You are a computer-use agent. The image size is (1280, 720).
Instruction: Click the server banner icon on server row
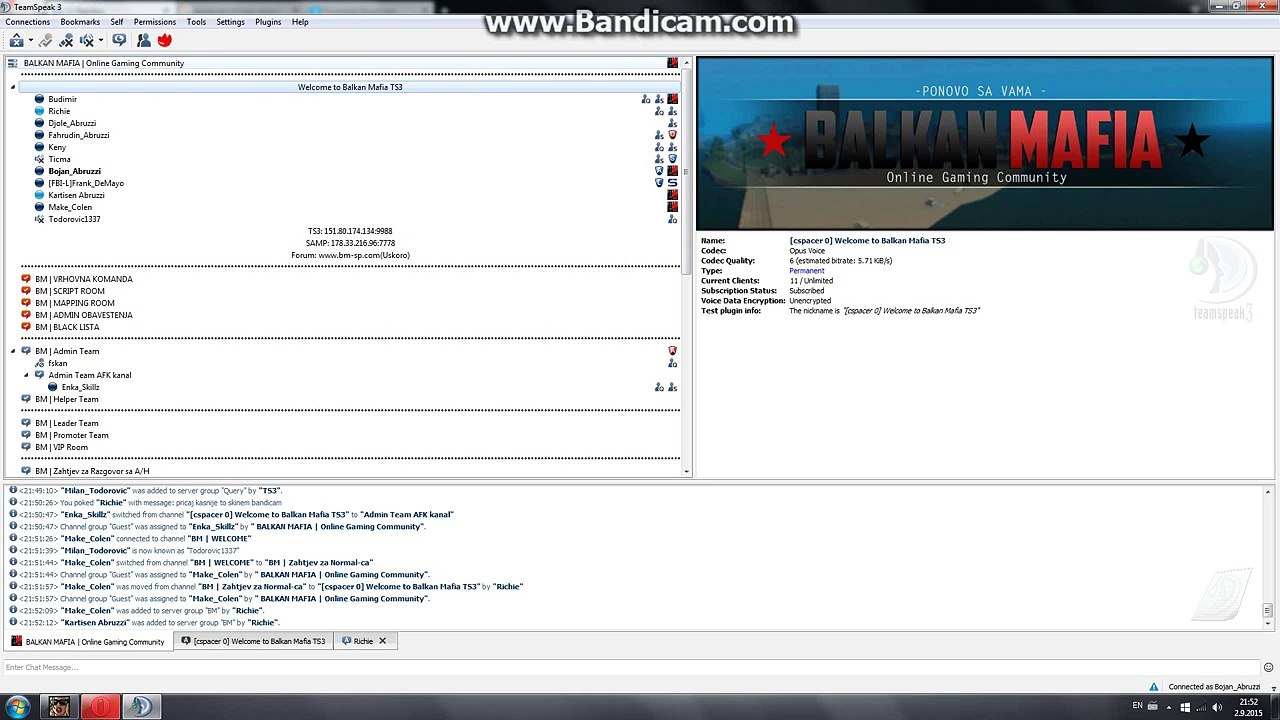673,63
